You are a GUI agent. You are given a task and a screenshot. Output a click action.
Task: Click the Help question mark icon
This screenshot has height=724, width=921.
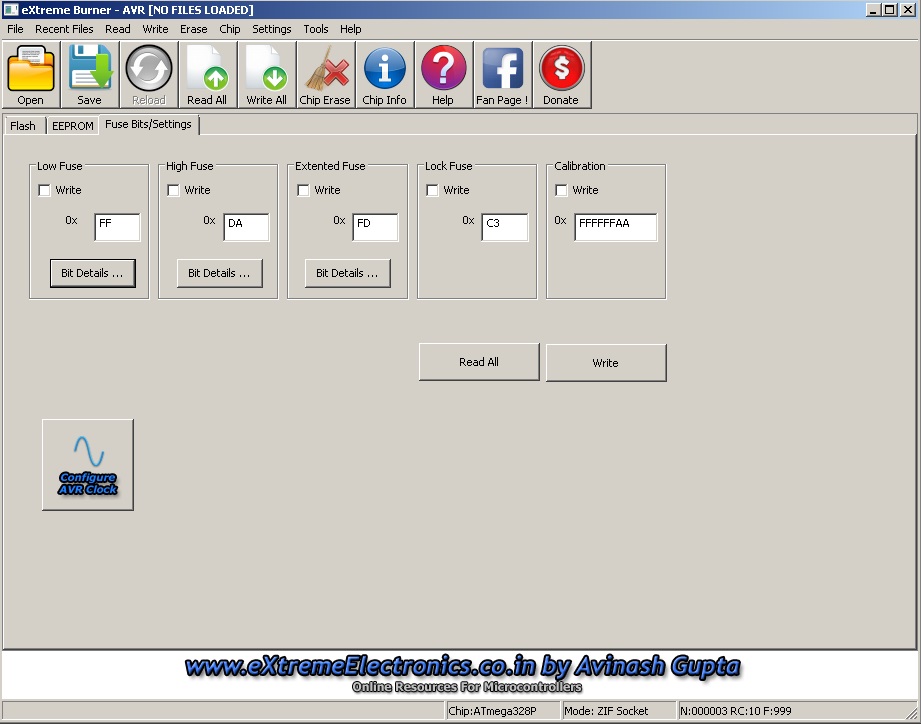[443, 75]
